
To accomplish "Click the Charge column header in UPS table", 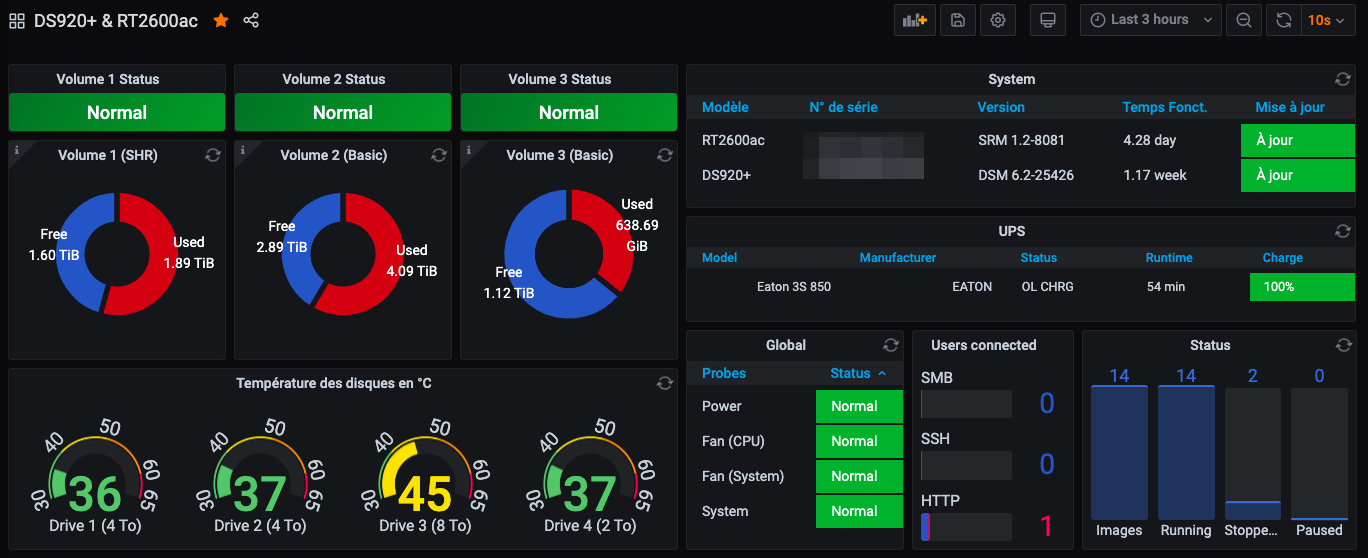I will 1282,257.
